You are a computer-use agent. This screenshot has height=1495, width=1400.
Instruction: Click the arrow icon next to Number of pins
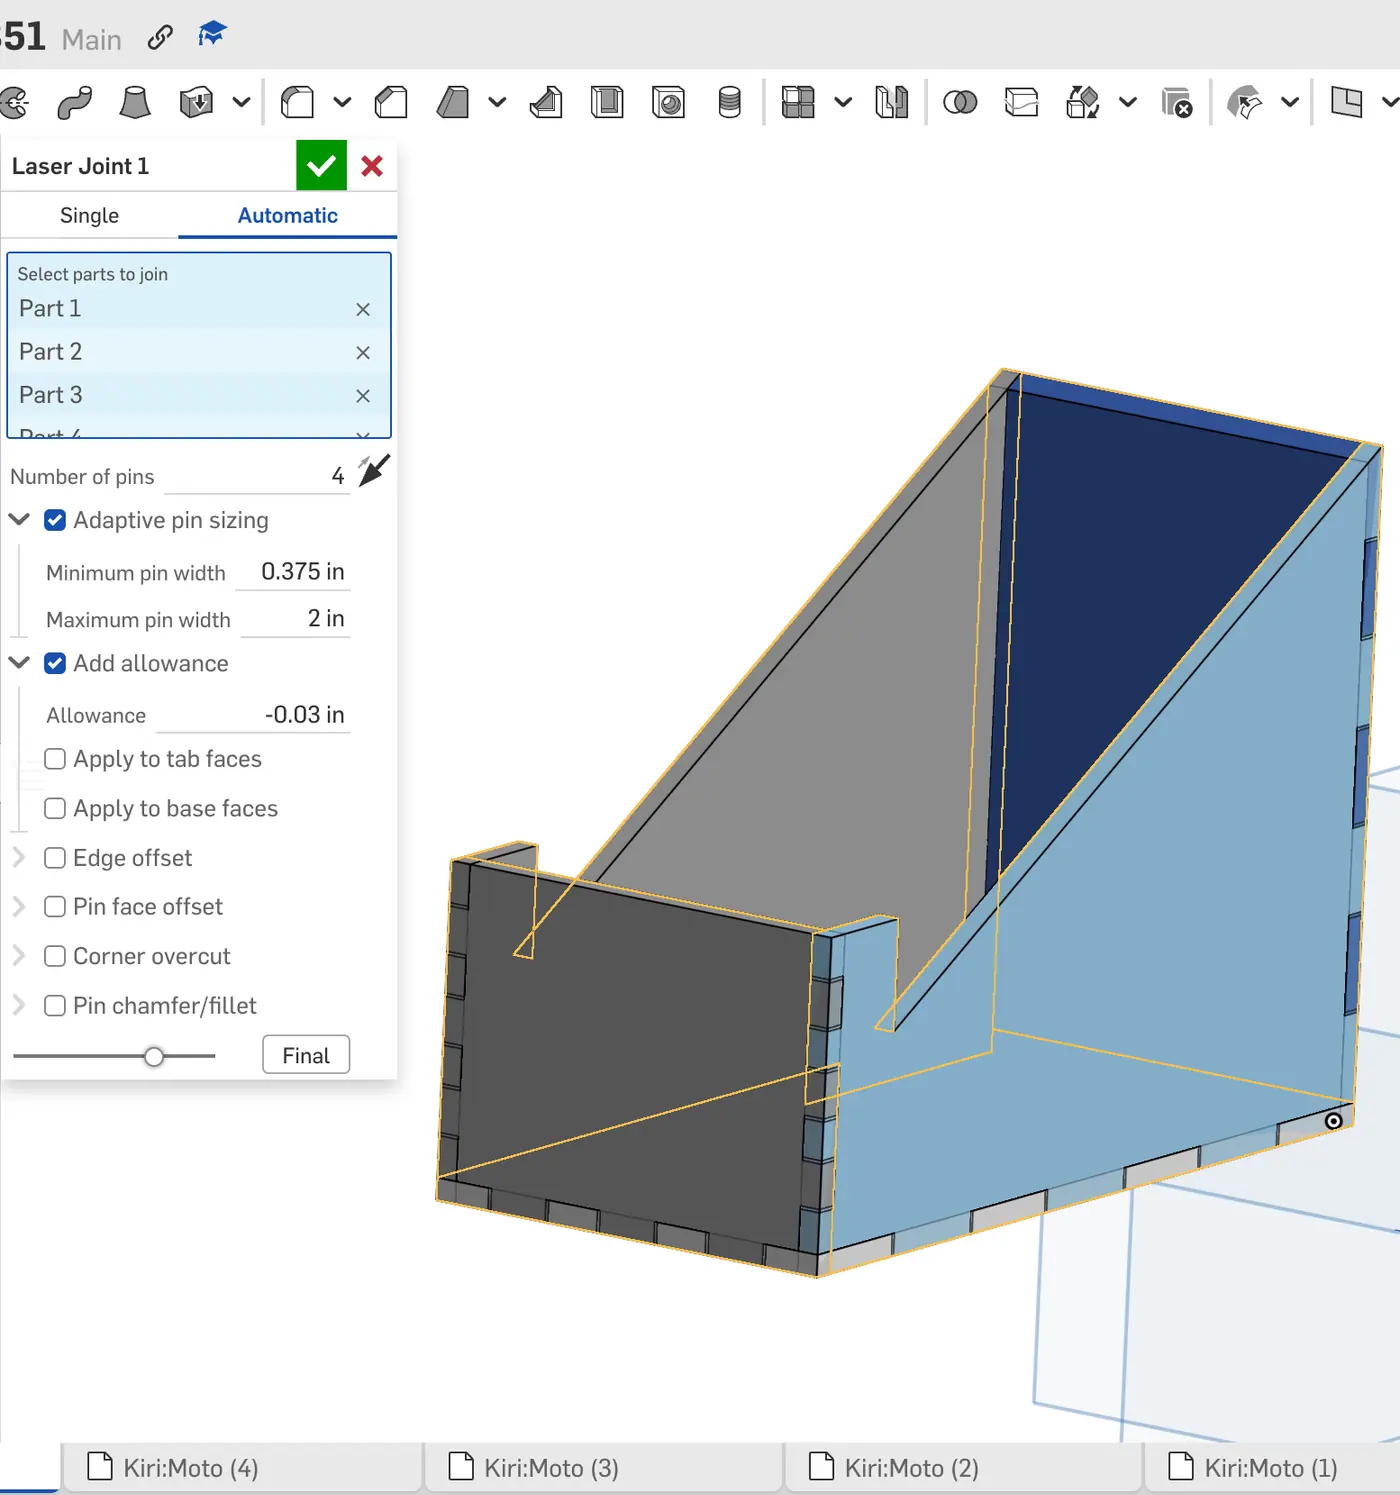click(x=374, y=470)
